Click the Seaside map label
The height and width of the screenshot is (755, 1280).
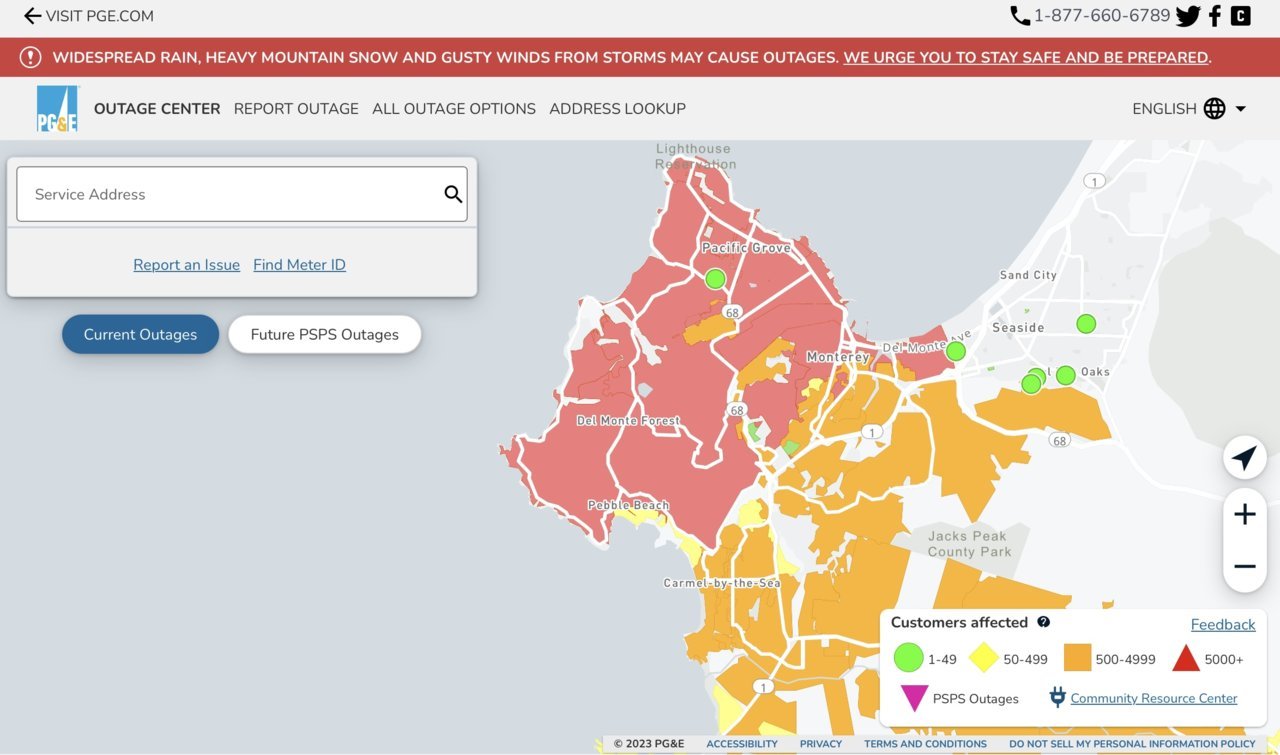point(1018,328)
